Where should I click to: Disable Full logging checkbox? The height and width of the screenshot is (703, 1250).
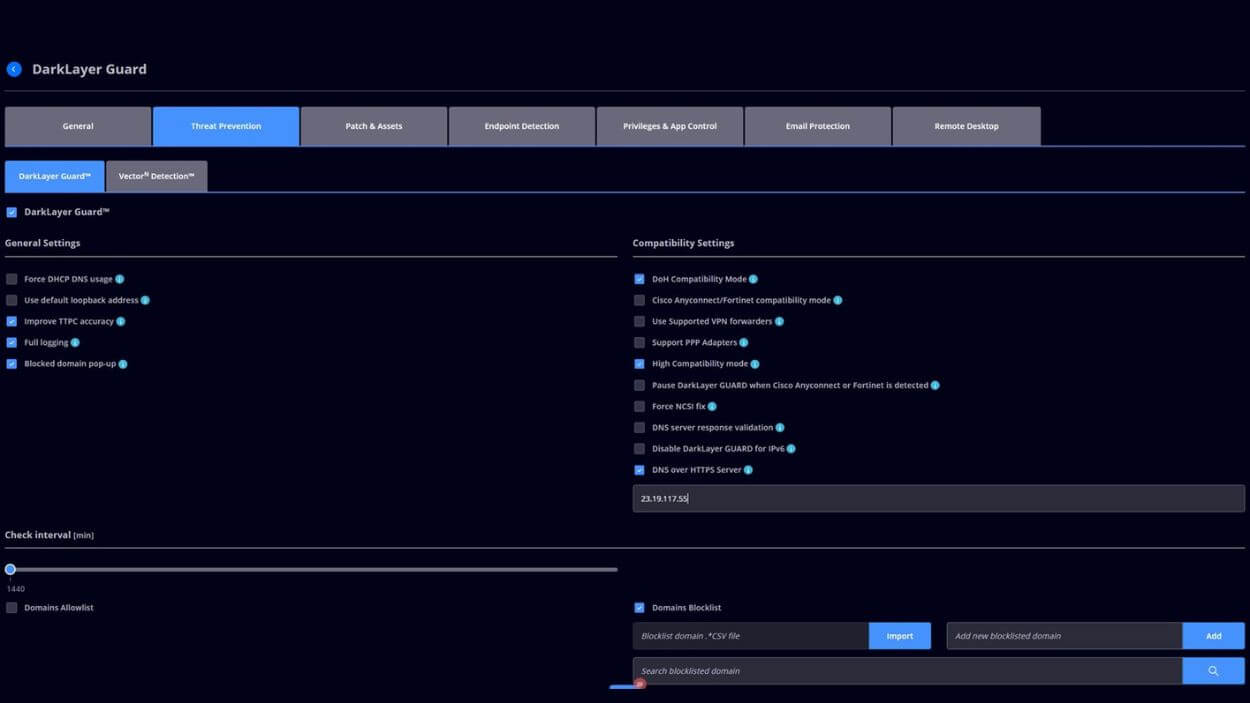pos(12,343)
